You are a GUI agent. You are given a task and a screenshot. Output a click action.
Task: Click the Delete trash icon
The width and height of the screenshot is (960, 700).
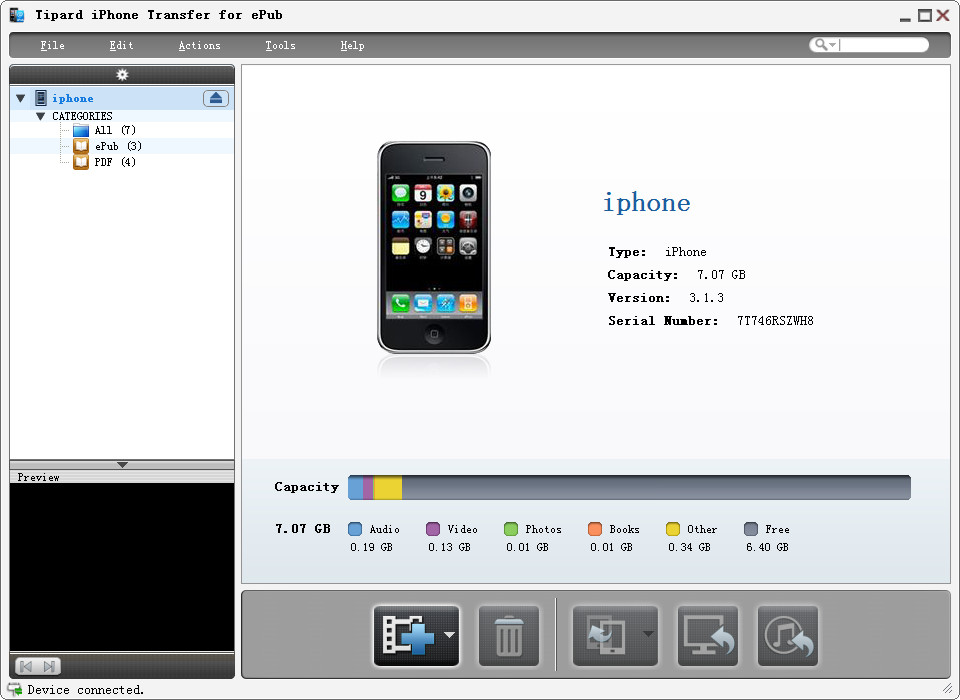click(x=508, y=635)
